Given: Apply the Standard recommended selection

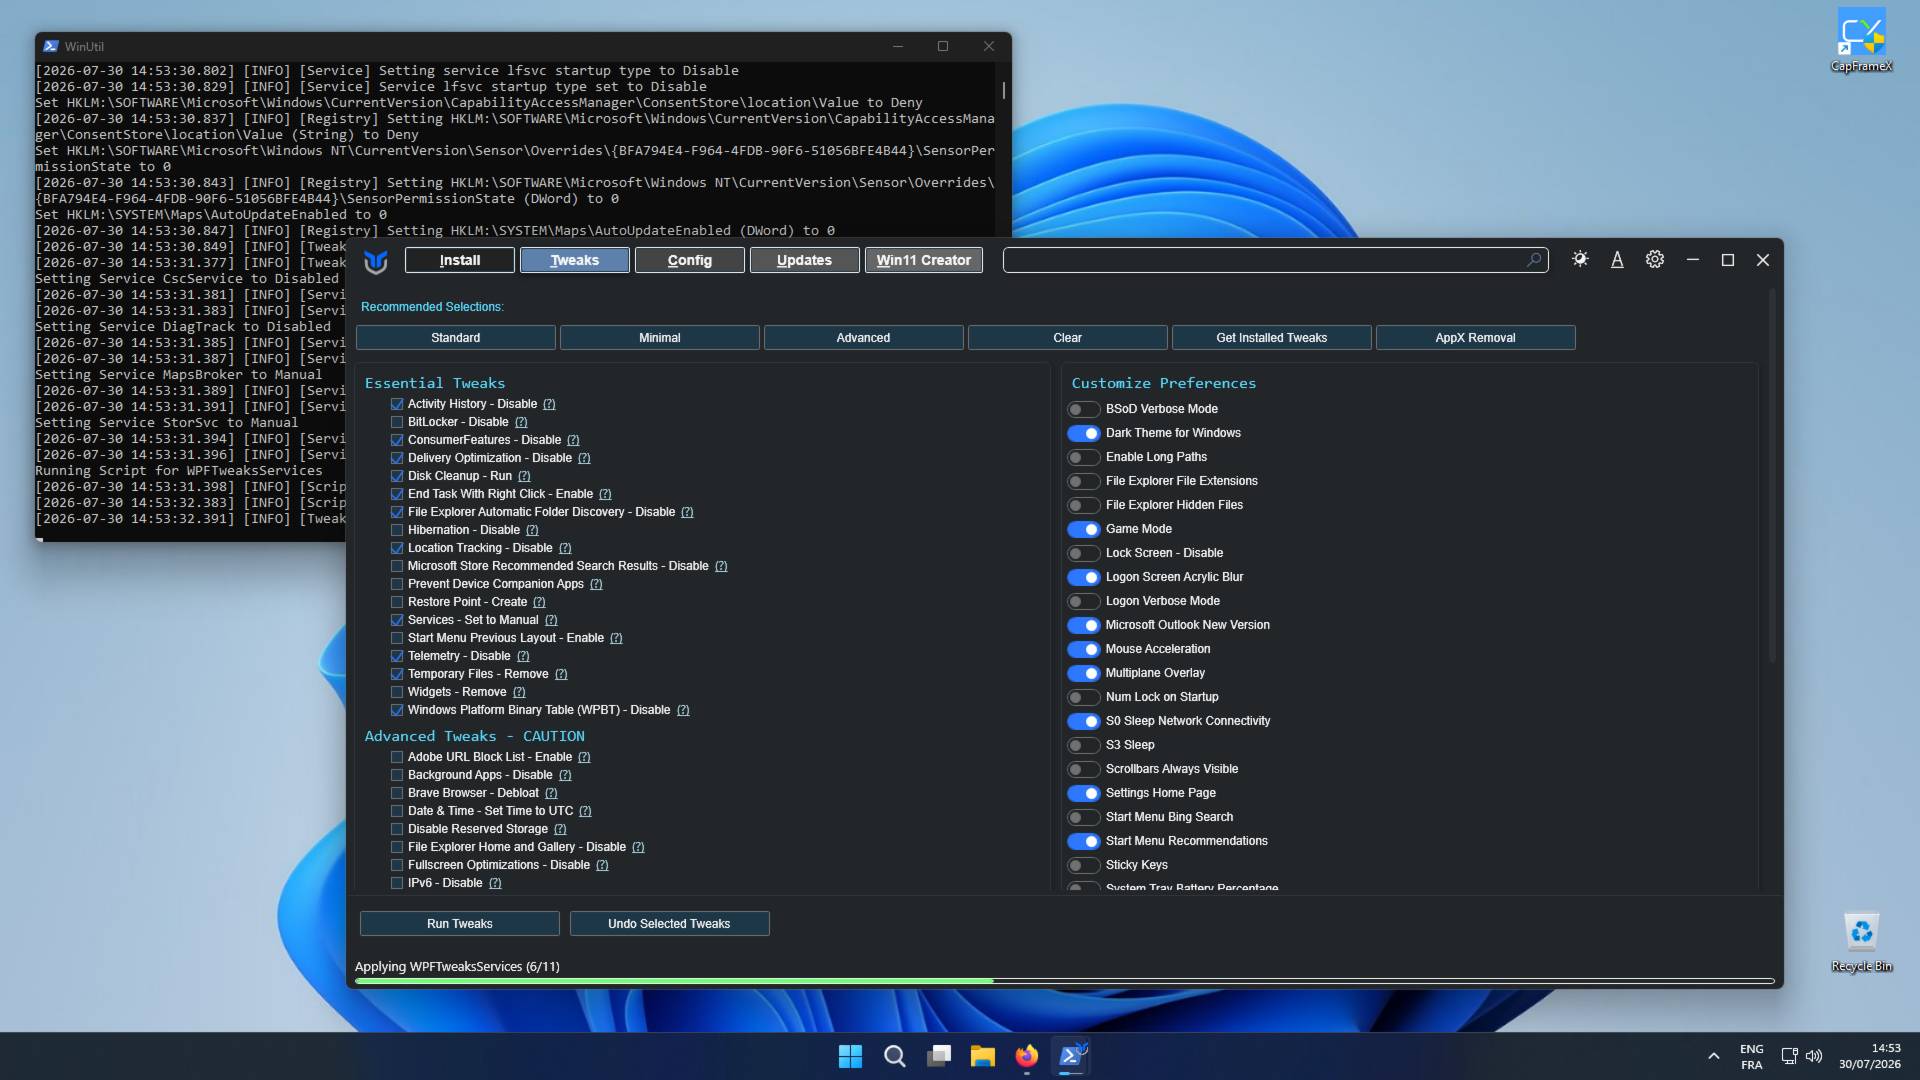Looking at the screenshot, I should pos(456,338).
